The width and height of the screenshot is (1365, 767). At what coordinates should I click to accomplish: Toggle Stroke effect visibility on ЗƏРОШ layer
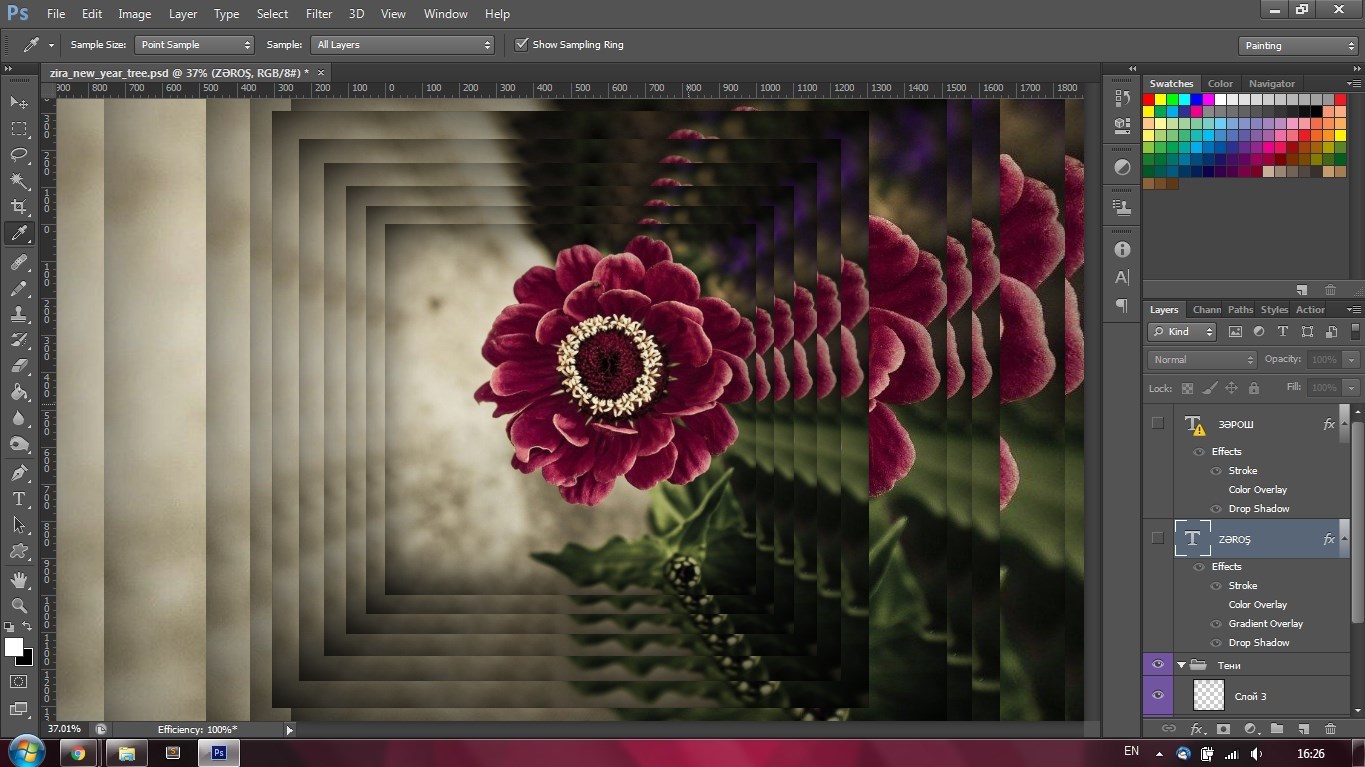click(x=1216, y=471)
